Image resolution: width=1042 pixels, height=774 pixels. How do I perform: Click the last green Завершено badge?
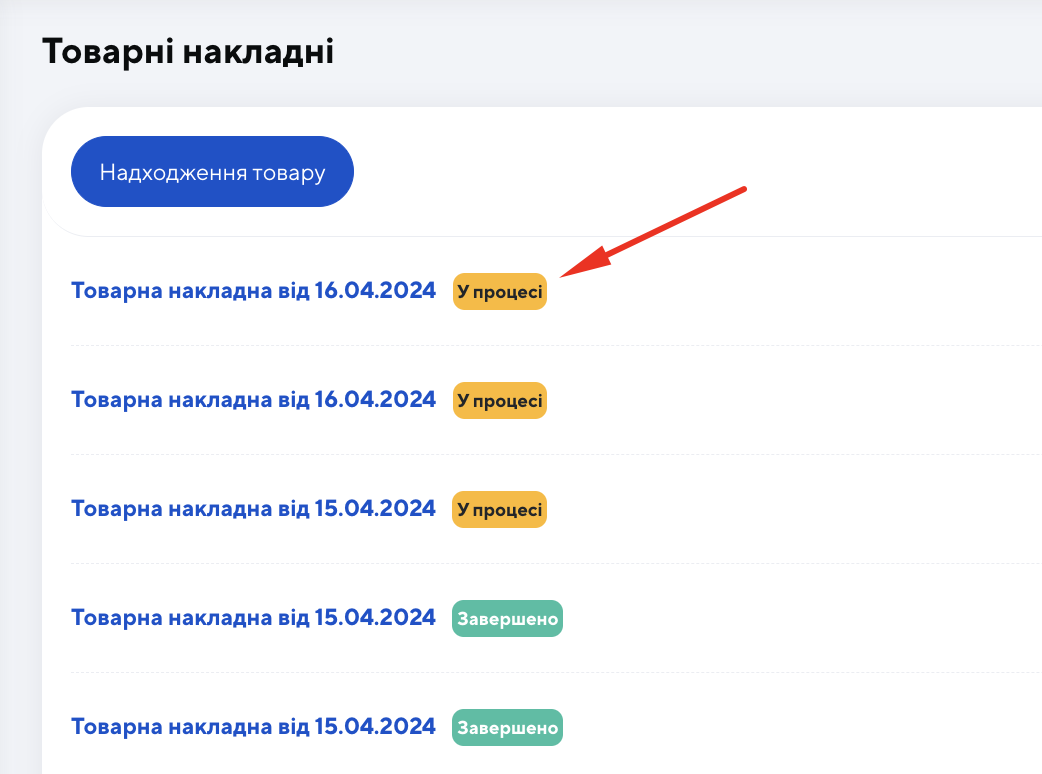point(507,727)
